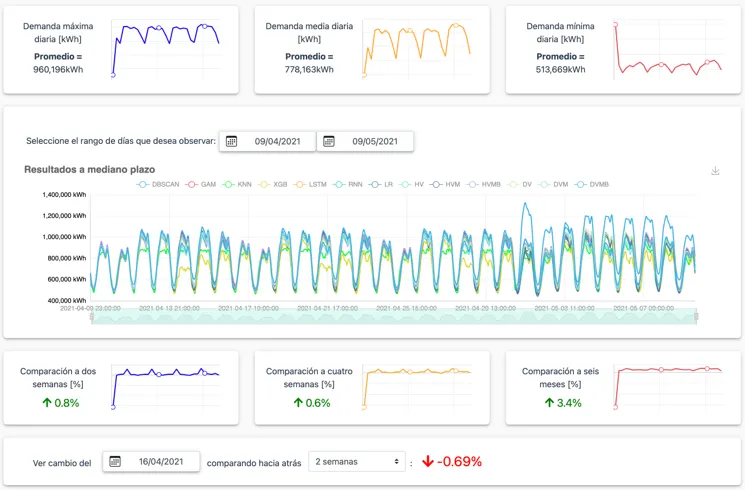Toggle XGB series visibility in legend

[x=272, y=185]
